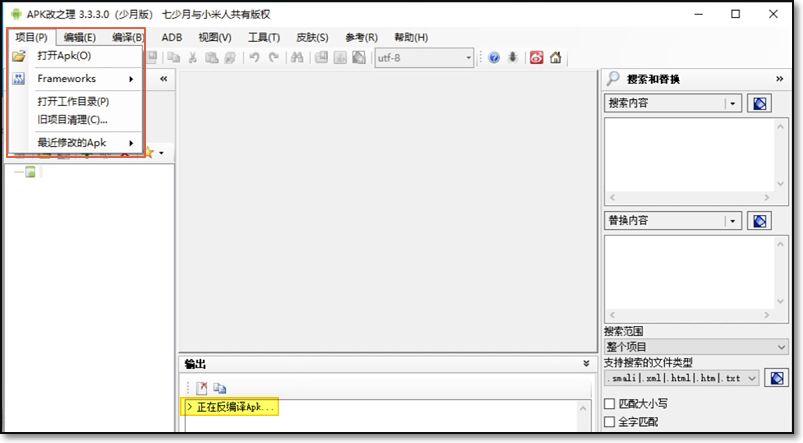803x443 pixels.
Task: Click inside the replace content text area
Action: (690, 272)
